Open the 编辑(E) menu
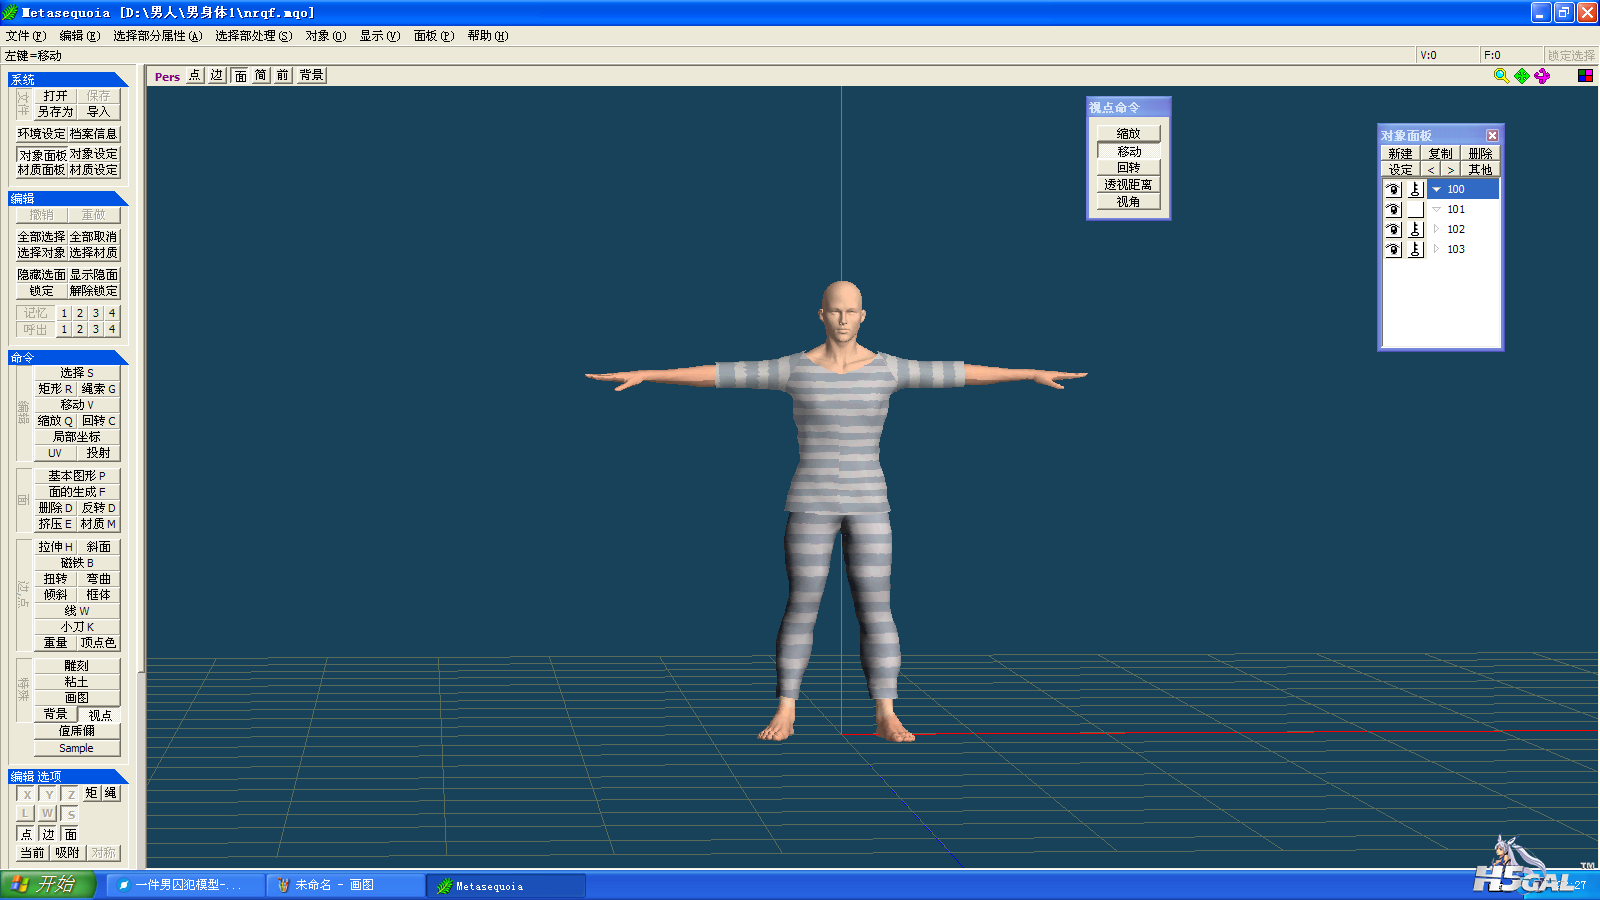The height and width of the screenshot is (900, 1600). 79,36
